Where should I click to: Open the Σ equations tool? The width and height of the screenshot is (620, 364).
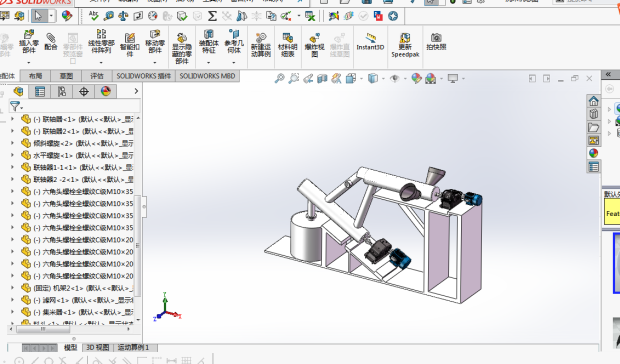click(x=212, y=16)
